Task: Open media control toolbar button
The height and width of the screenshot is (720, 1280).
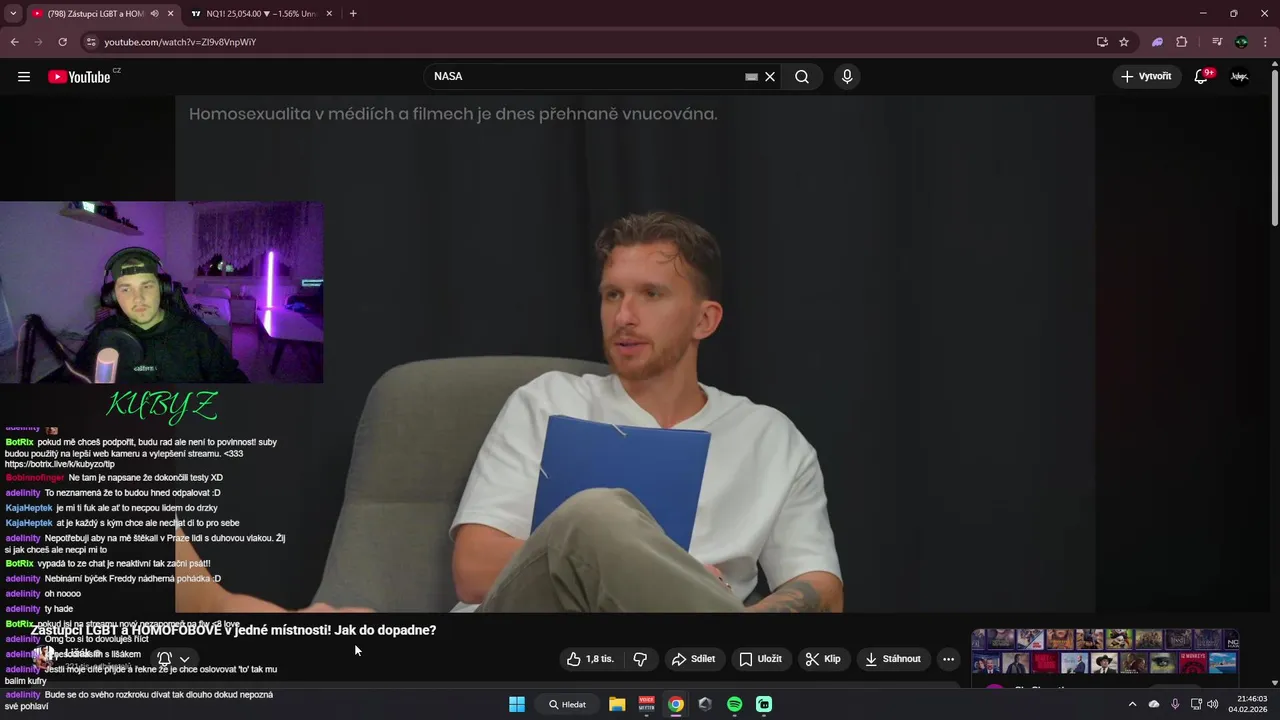Action: point(1217,42)
